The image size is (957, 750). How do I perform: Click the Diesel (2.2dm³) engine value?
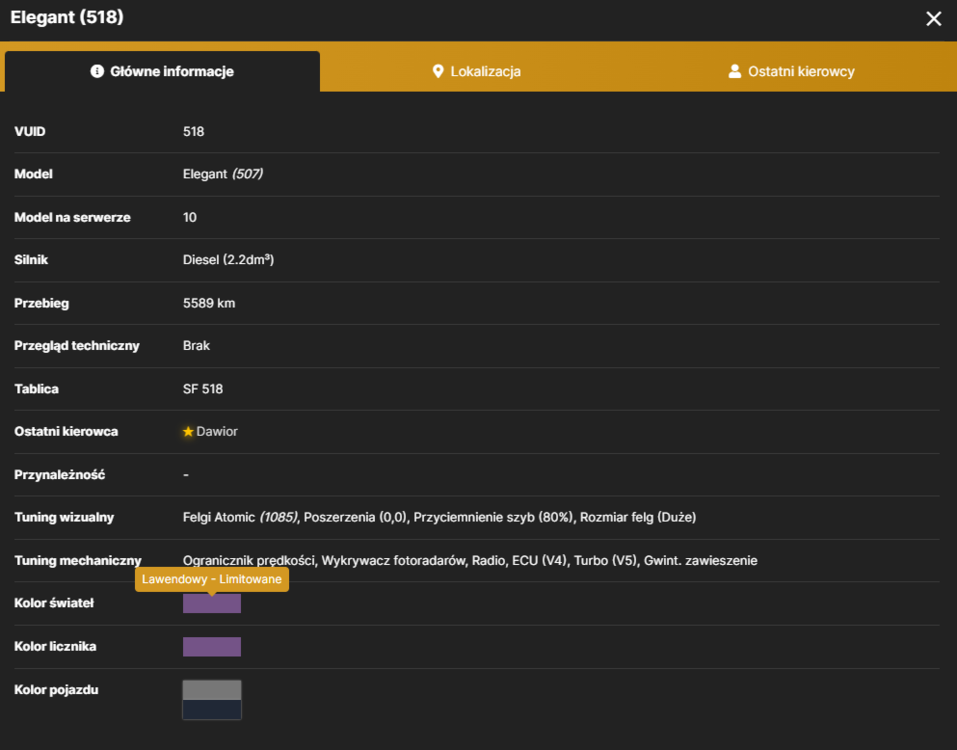click(228, 260)
